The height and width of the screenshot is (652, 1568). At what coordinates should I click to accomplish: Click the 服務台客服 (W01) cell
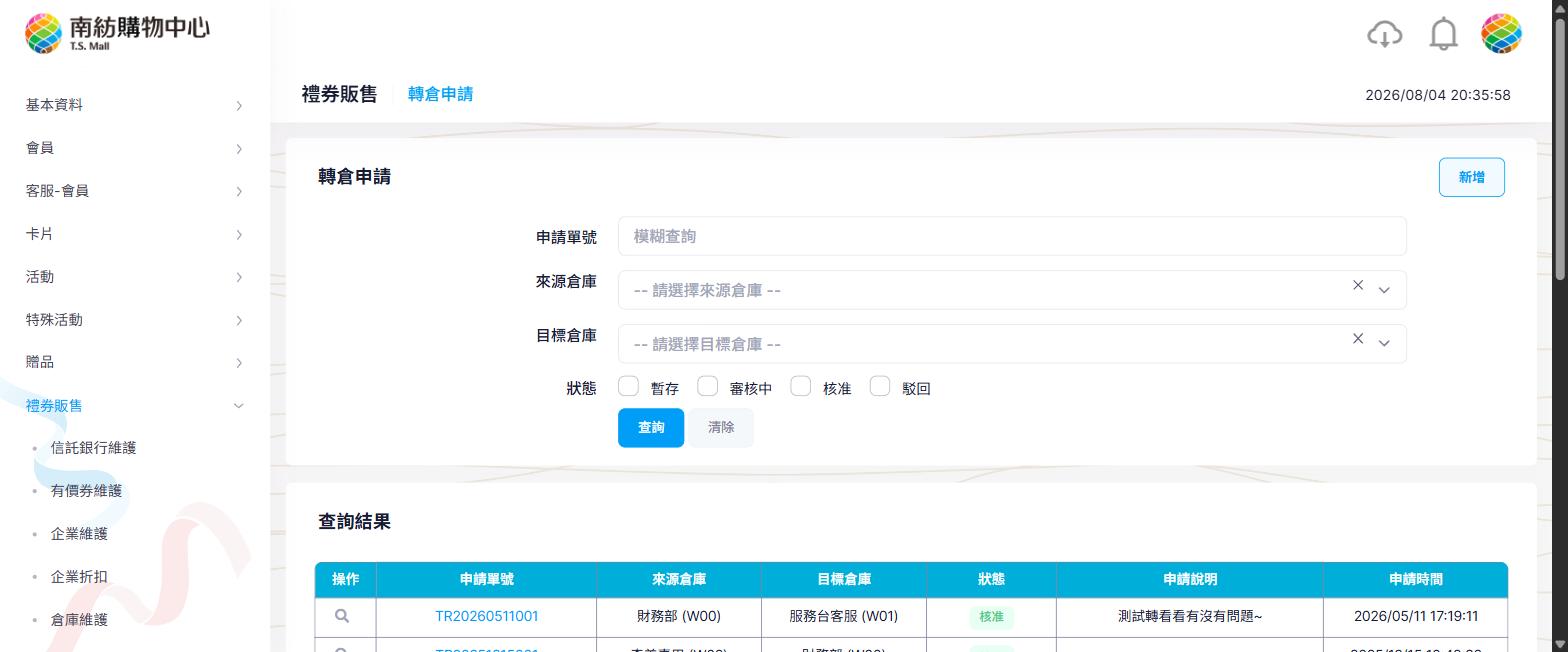click(843, 616)
